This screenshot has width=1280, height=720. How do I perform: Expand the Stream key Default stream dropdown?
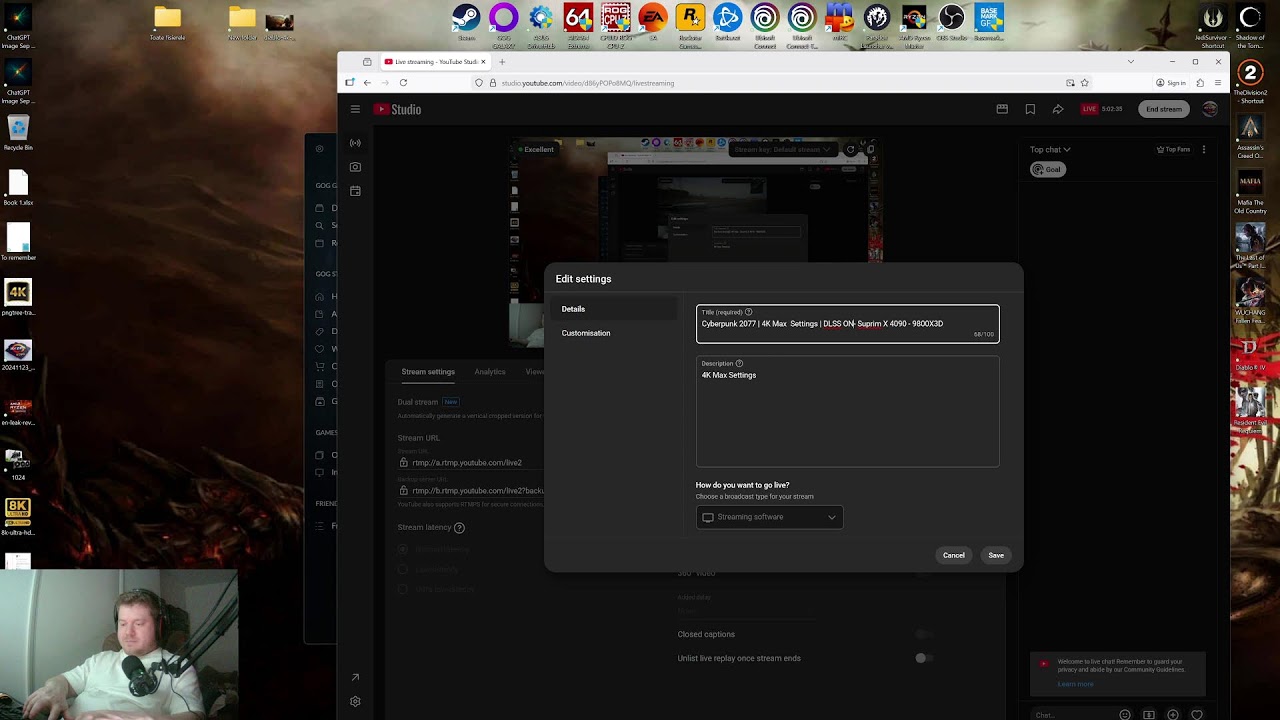[782, 150]
